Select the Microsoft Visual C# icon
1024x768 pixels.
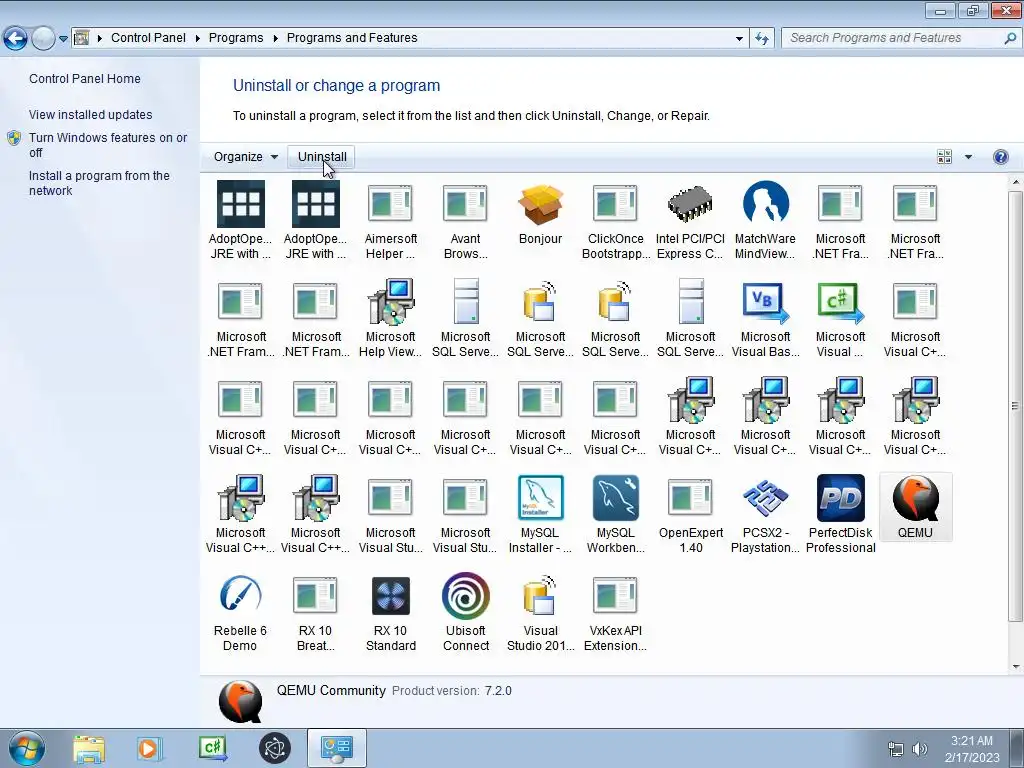click(840, 302)
